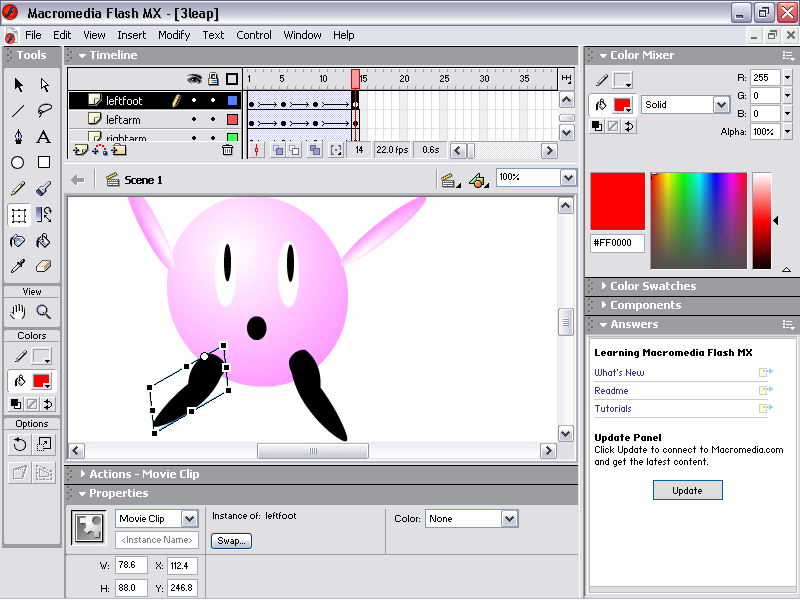Select the Pen tool
This screenshot has width=800, height=600.
pos(18,137)
